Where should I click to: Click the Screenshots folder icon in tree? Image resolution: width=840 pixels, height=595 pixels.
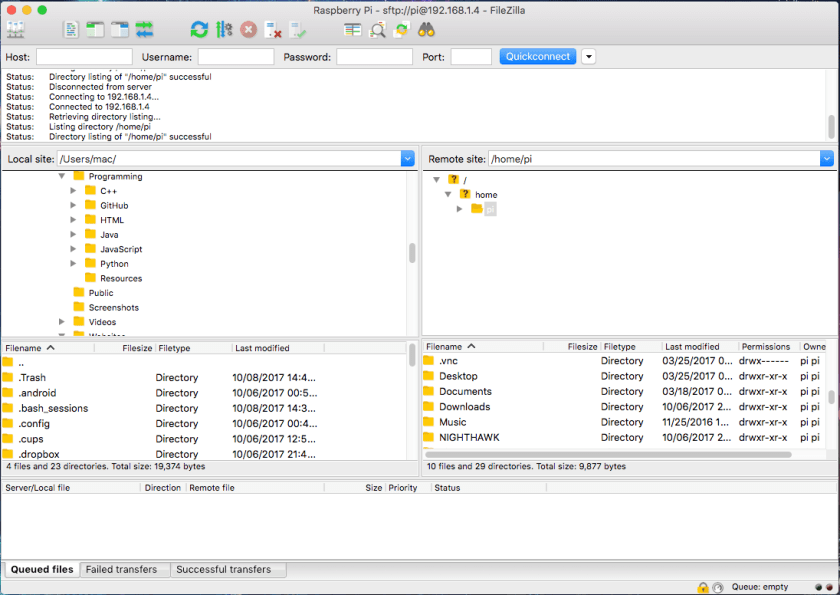(x=79, y=307)
